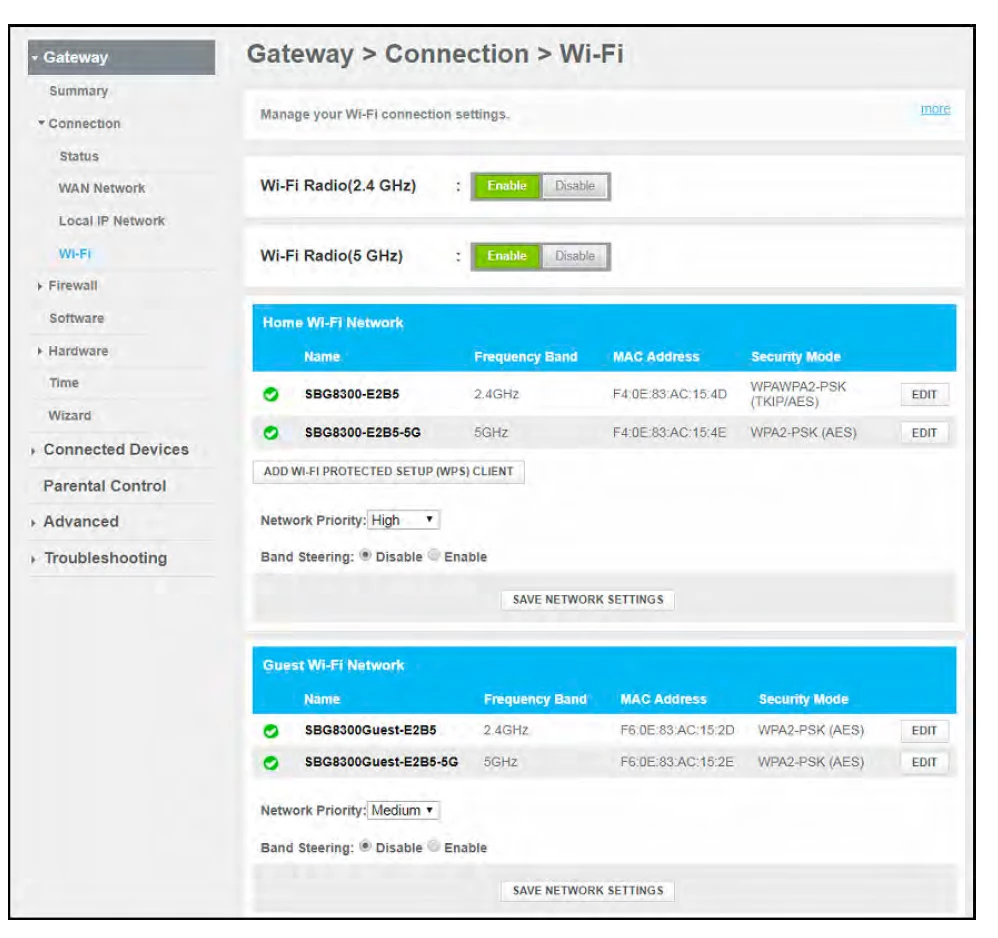Click green check icon beside SBG8300Guest-E2B5-5G
Viewport: 998px width, 938px height.
click(x=271, y=762)
